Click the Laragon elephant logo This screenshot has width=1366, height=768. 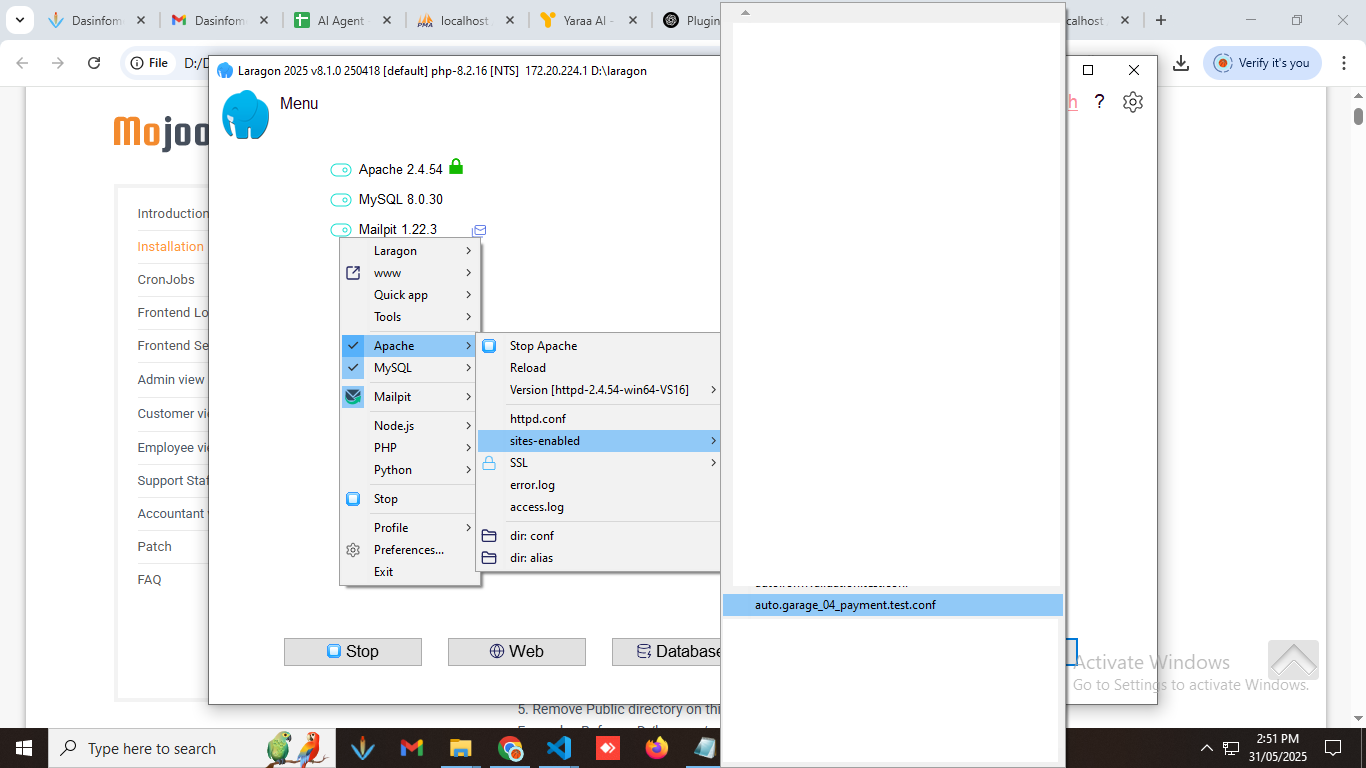tap(245, 115)
